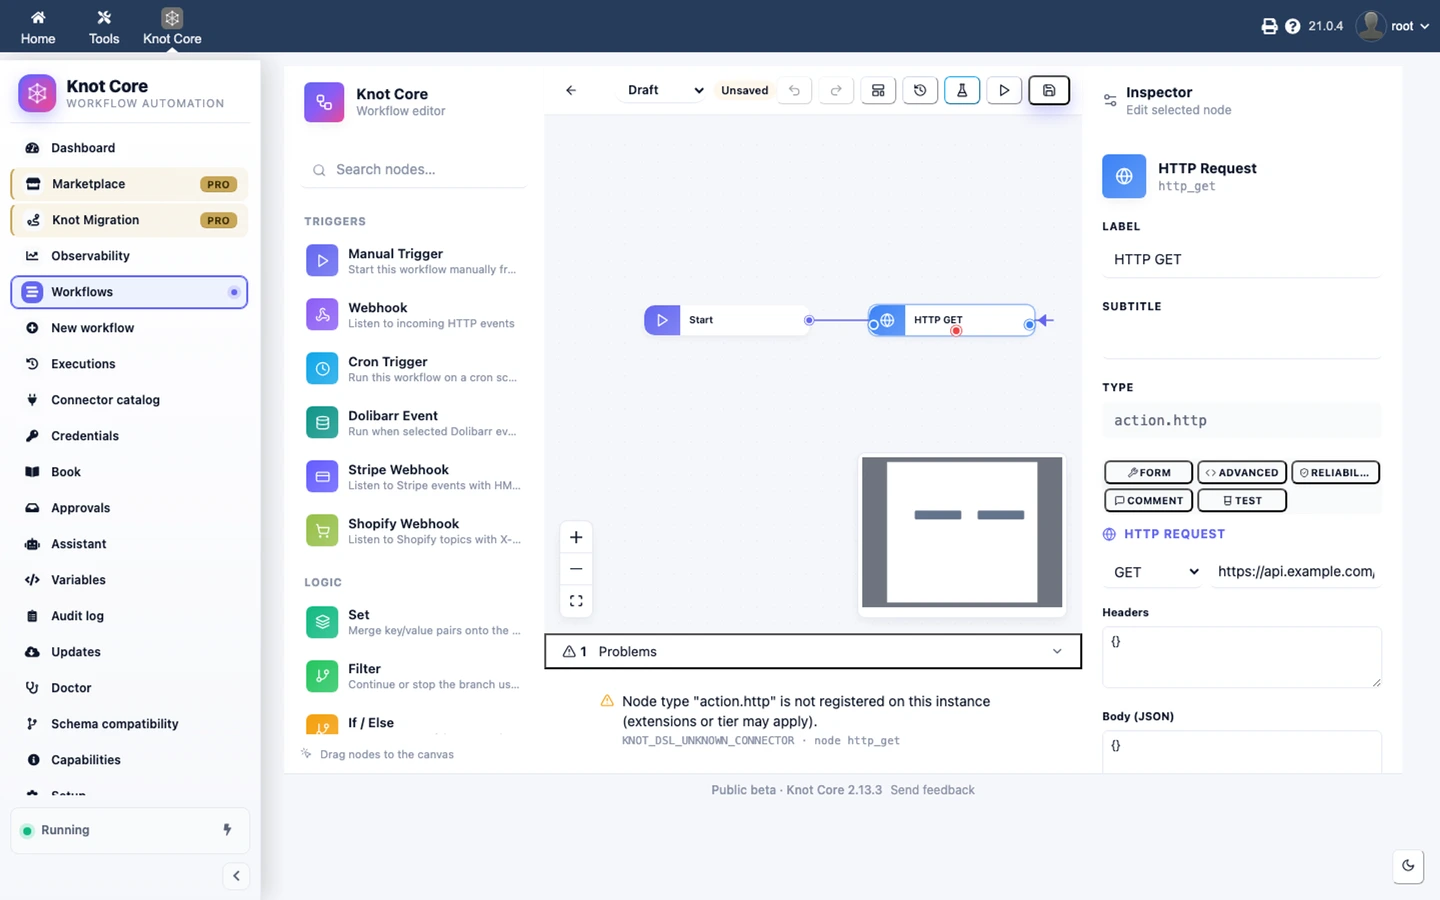The height and width of the screenshot is (900, 1440).
Task: Open the GET method dropdown
Action: 1155,572
